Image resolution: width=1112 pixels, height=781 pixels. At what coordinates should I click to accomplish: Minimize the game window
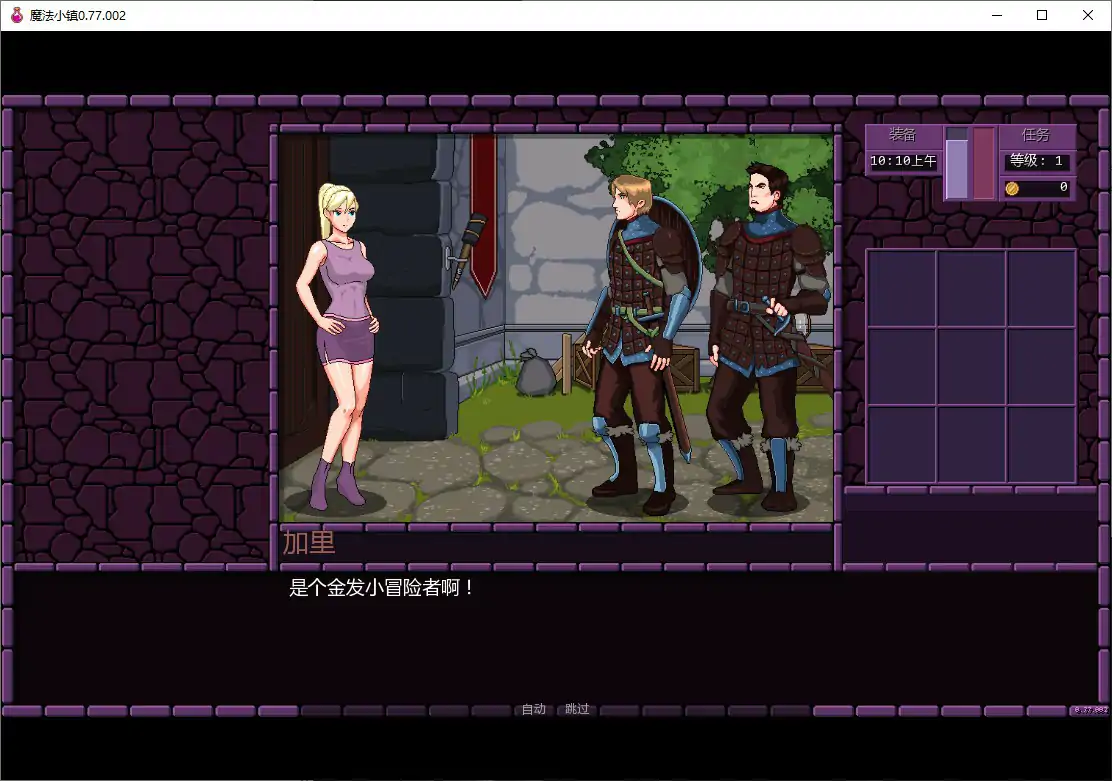[997, 15]
